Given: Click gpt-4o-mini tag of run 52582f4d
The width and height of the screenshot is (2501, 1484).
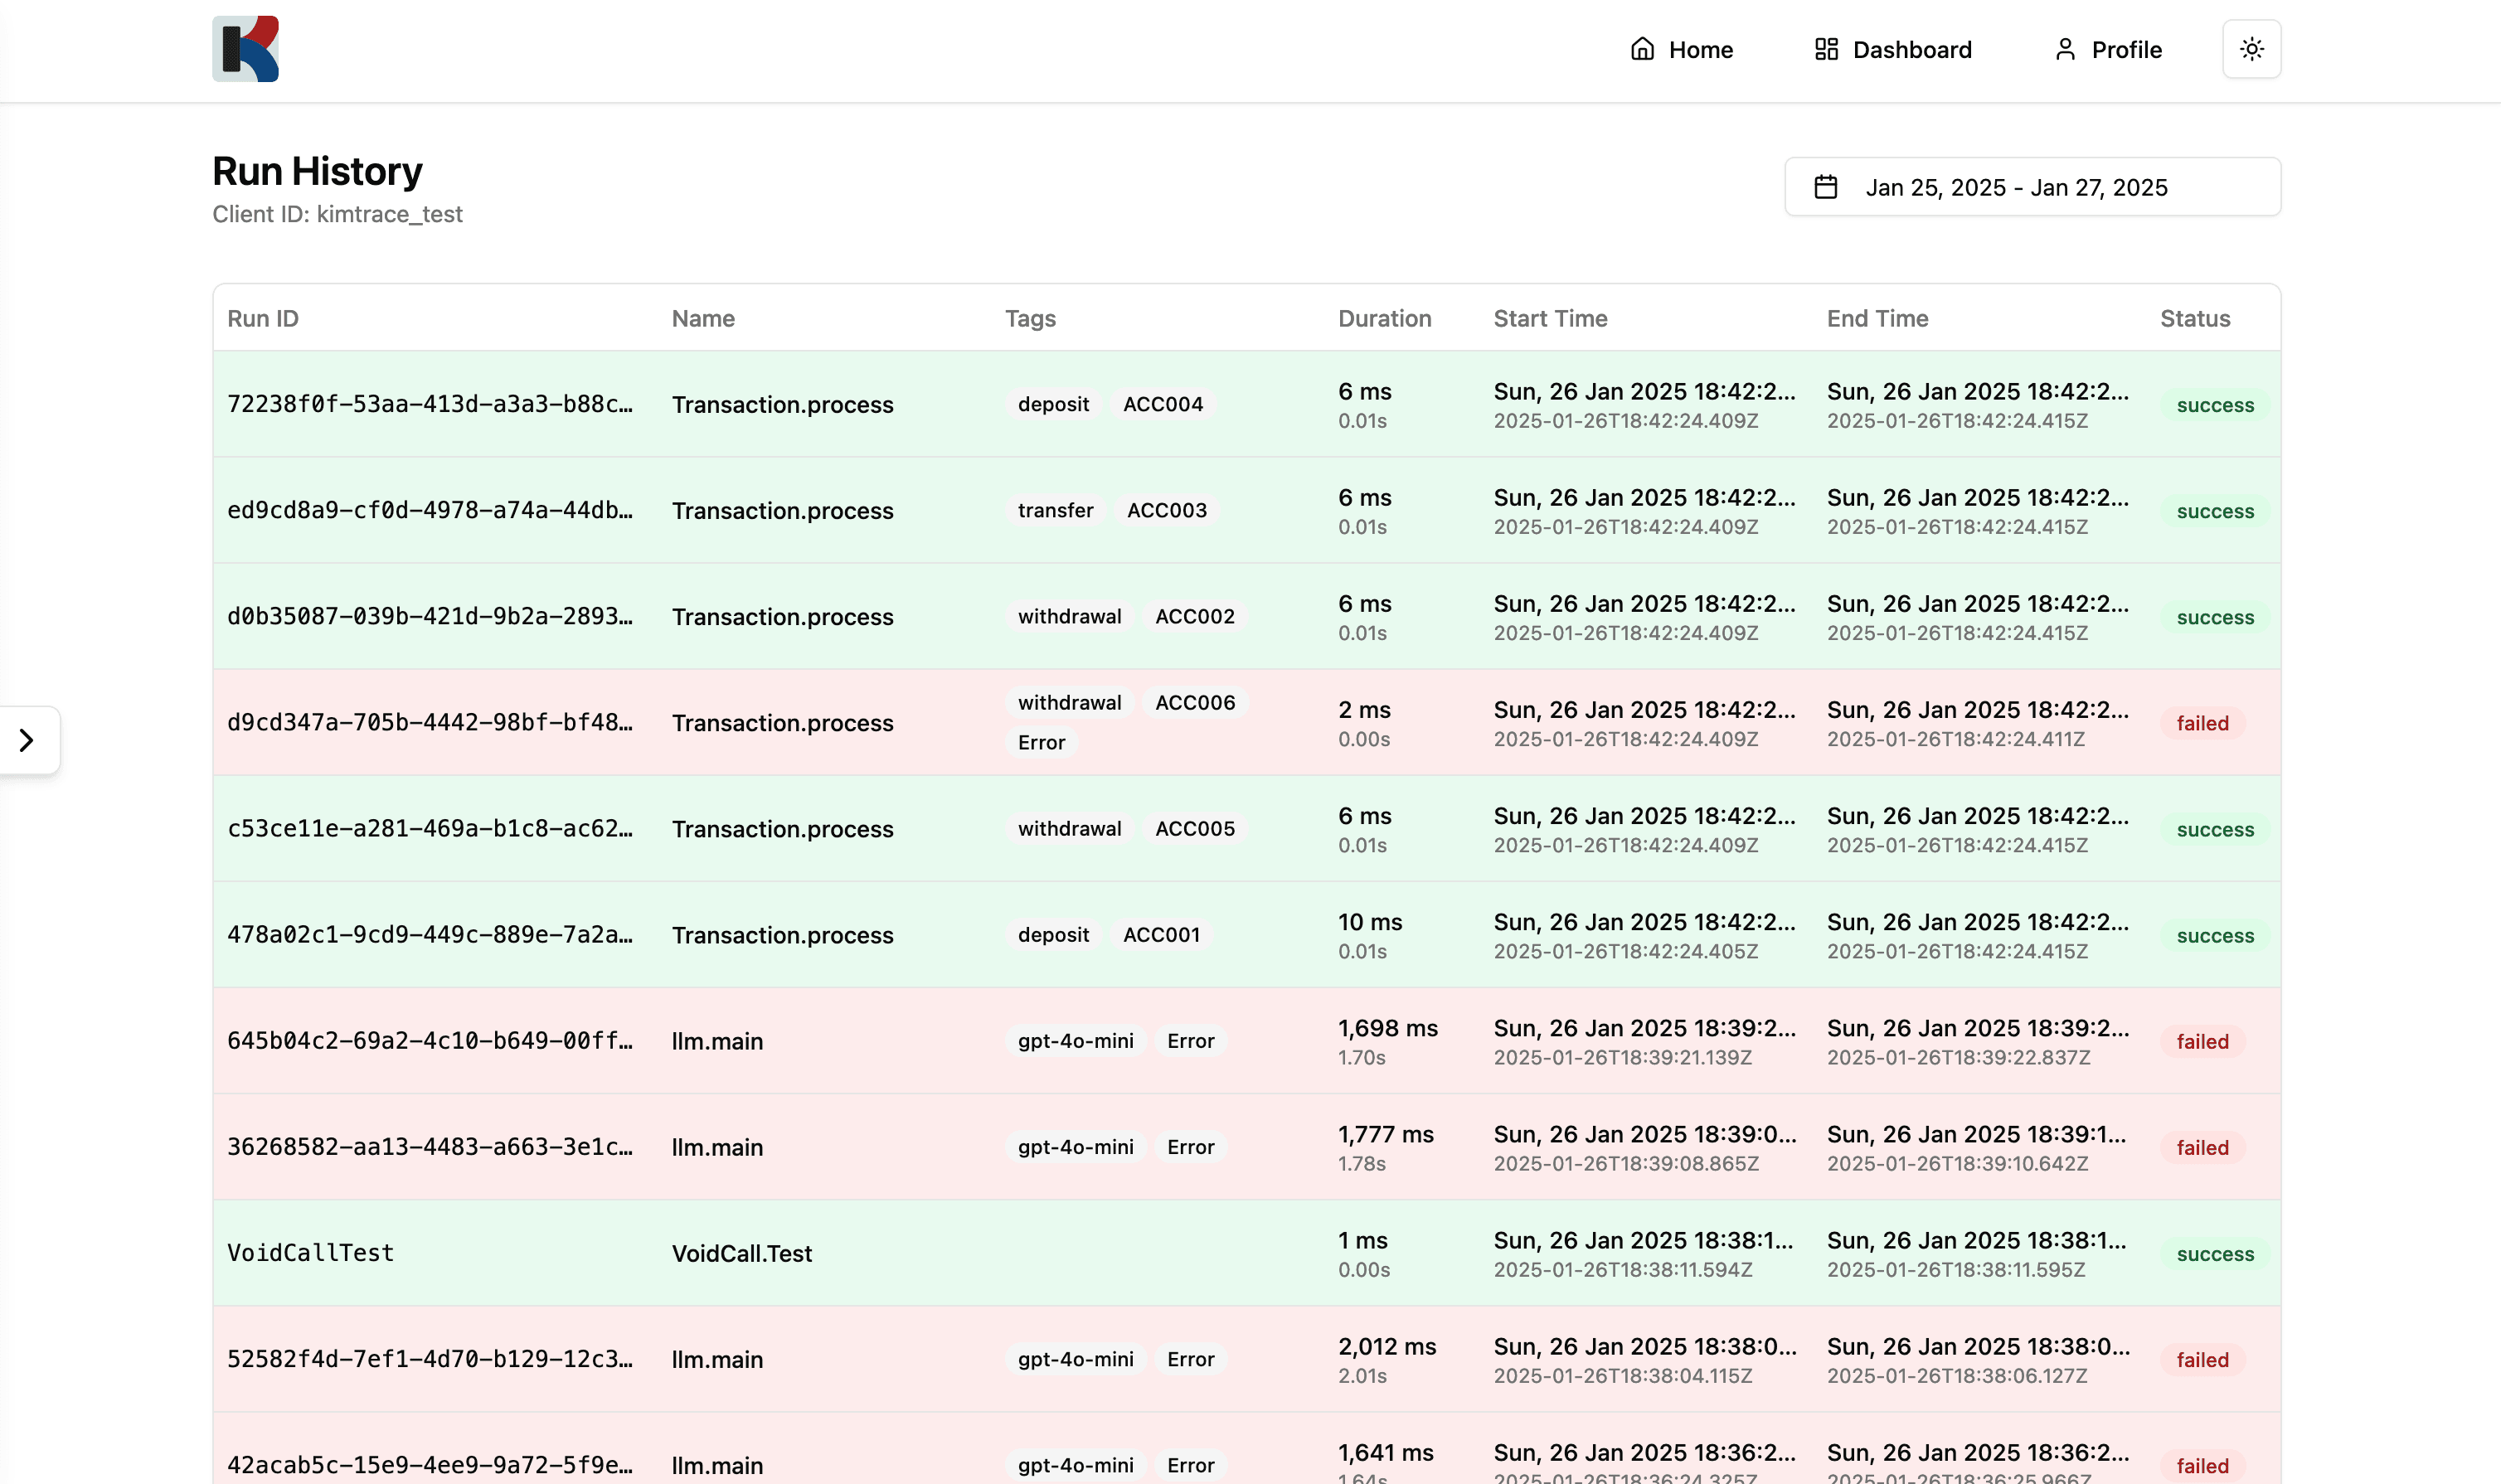Looking at the screenshot, I should 1075,1359.
